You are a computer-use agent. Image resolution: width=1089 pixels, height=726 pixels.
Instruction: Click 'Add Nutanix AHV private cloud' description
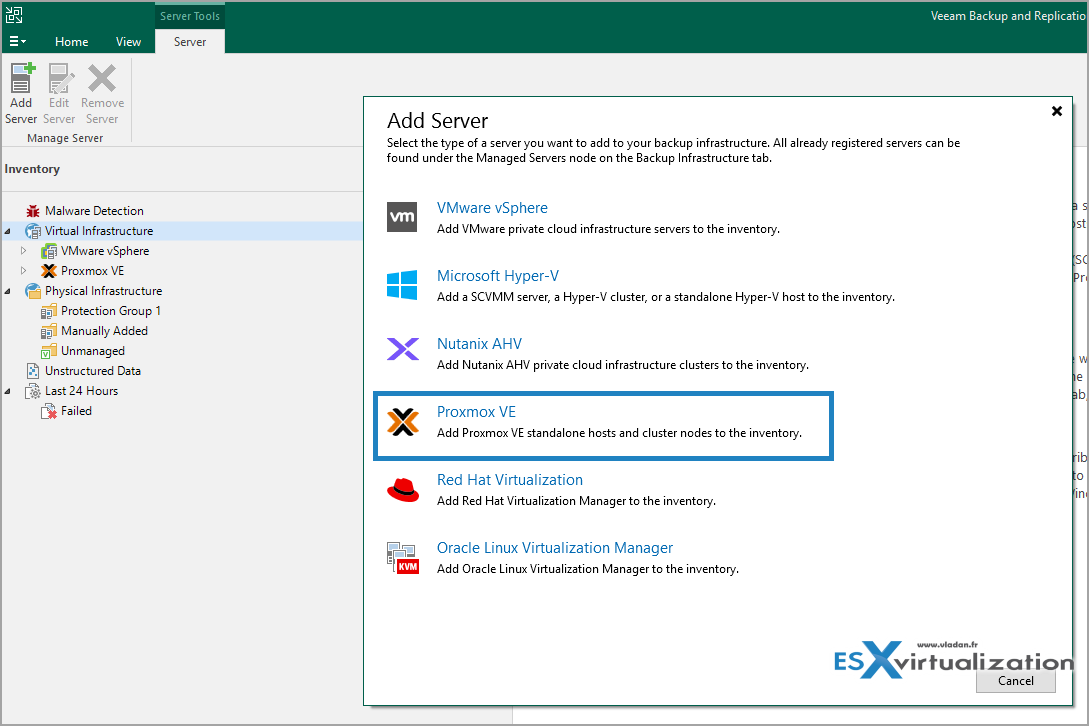(623, 365)
